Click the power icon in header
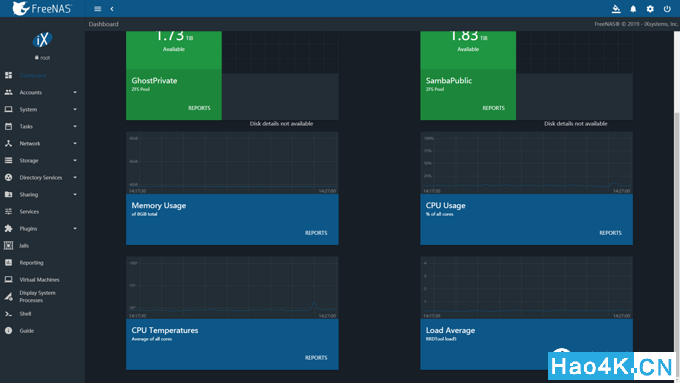680x383 pixels. pyautogui.click(x=667, y=9)
